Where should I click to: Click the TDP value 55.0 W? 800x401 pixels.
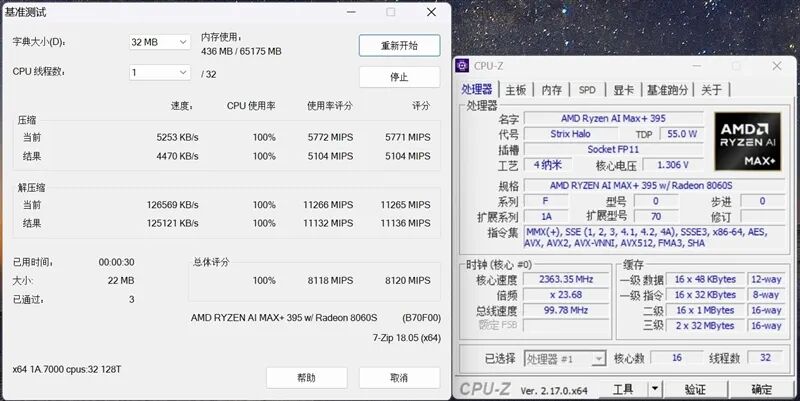pyautogui.click(x=682, y=134)
